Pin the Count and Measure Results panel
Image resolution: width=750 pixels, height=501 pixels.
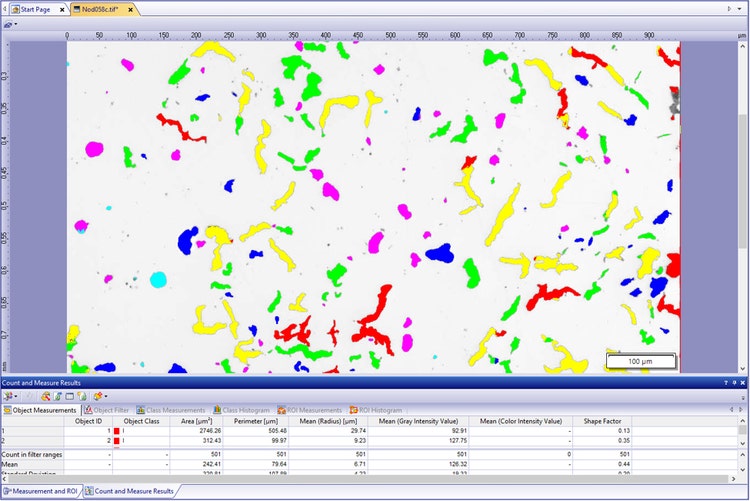[734, 382]
